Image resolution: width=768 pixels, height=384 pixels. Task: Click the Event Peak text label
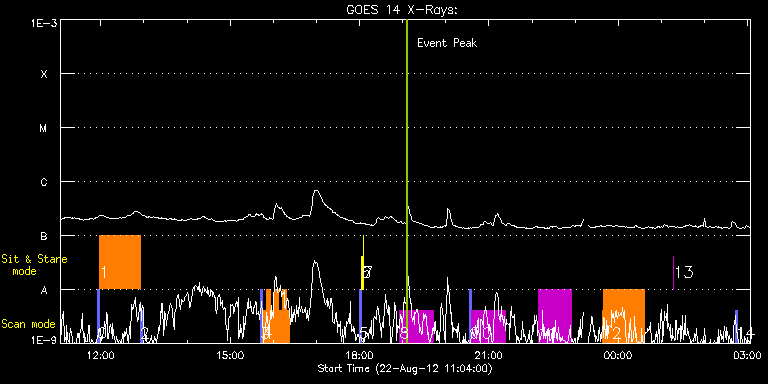pos(447,43)
